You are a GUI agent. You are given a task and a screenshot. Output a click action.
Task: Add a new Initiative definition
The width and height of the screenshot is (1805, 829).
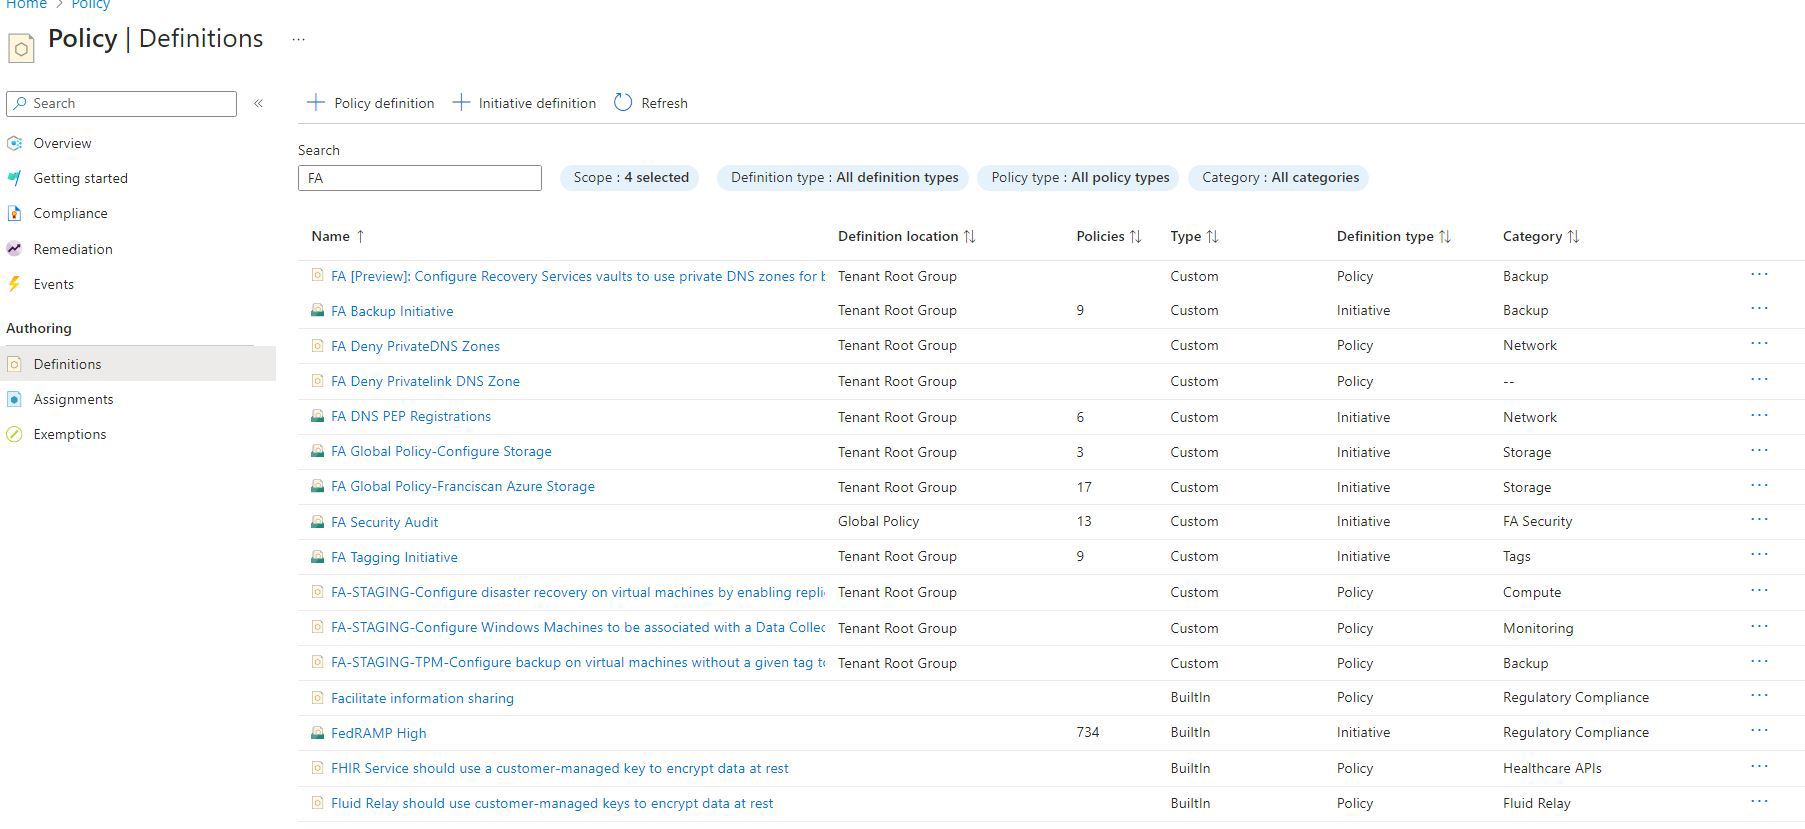coord(524,103)
